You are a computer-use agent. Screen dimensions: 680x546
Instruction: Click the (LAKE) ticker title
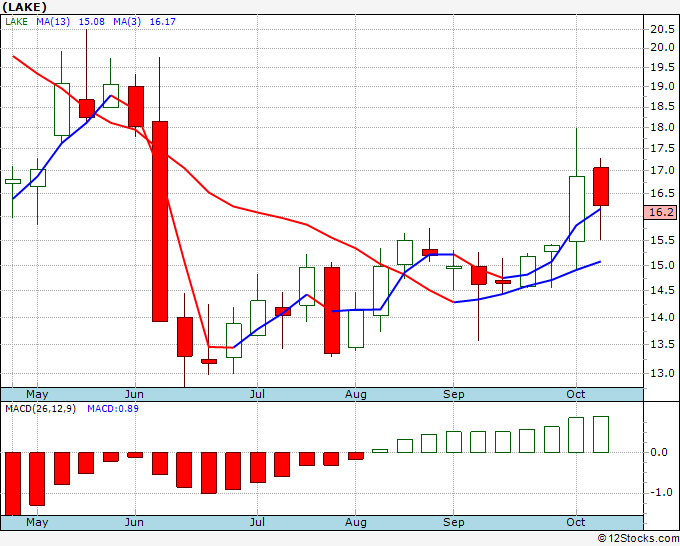(x=25, y=7)
